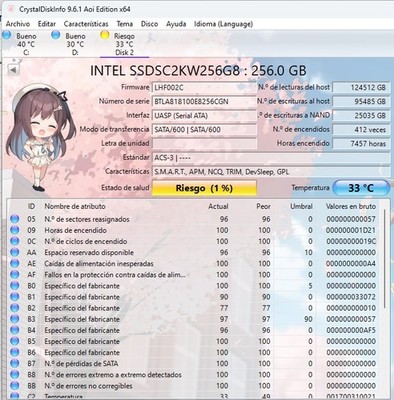
Task: Click the Riesgo (1 %) health status button
Action: pos(204,188)
